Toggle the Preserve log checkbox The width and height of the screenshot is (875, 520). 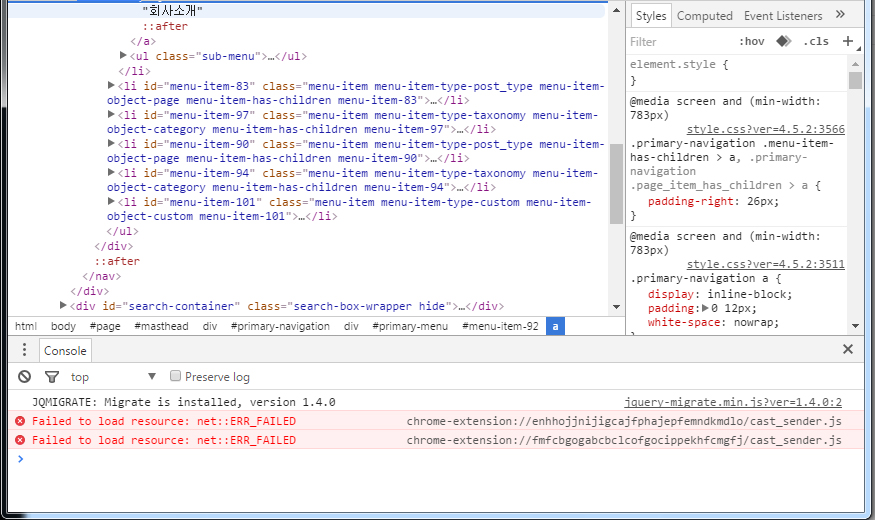(175, 375)
